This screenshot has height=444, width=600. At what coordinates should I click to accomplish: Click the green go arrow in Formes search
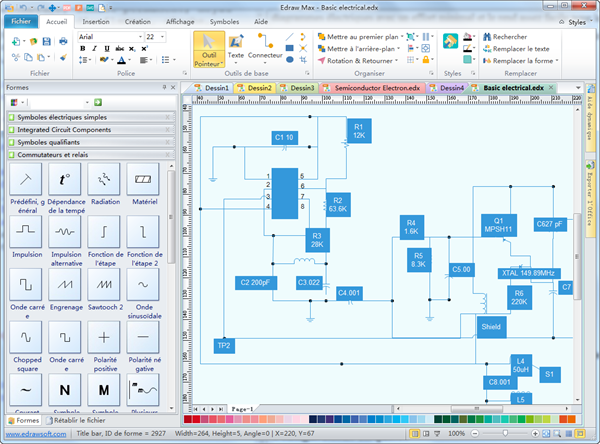(98, 102)
